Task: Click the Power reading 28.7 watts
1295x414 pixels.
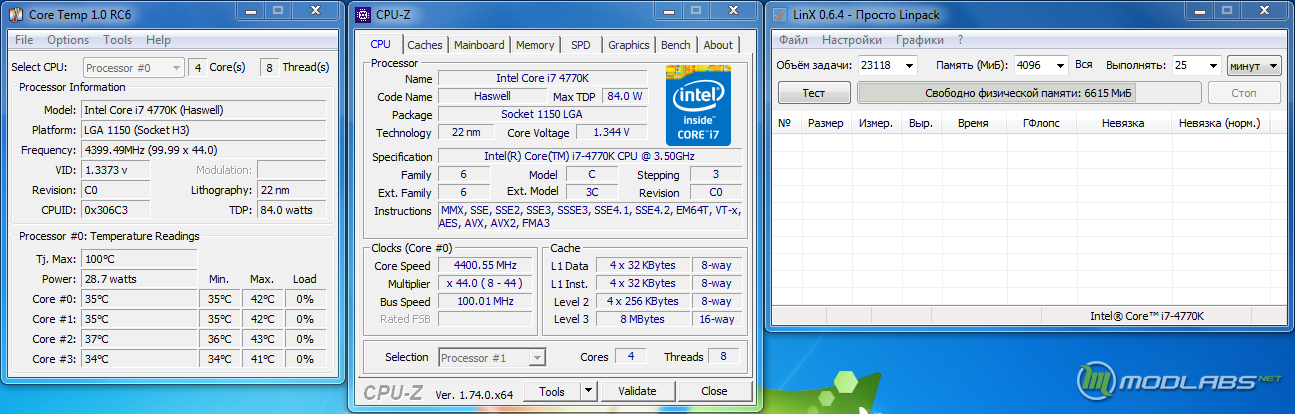Action: click(139, 279)
